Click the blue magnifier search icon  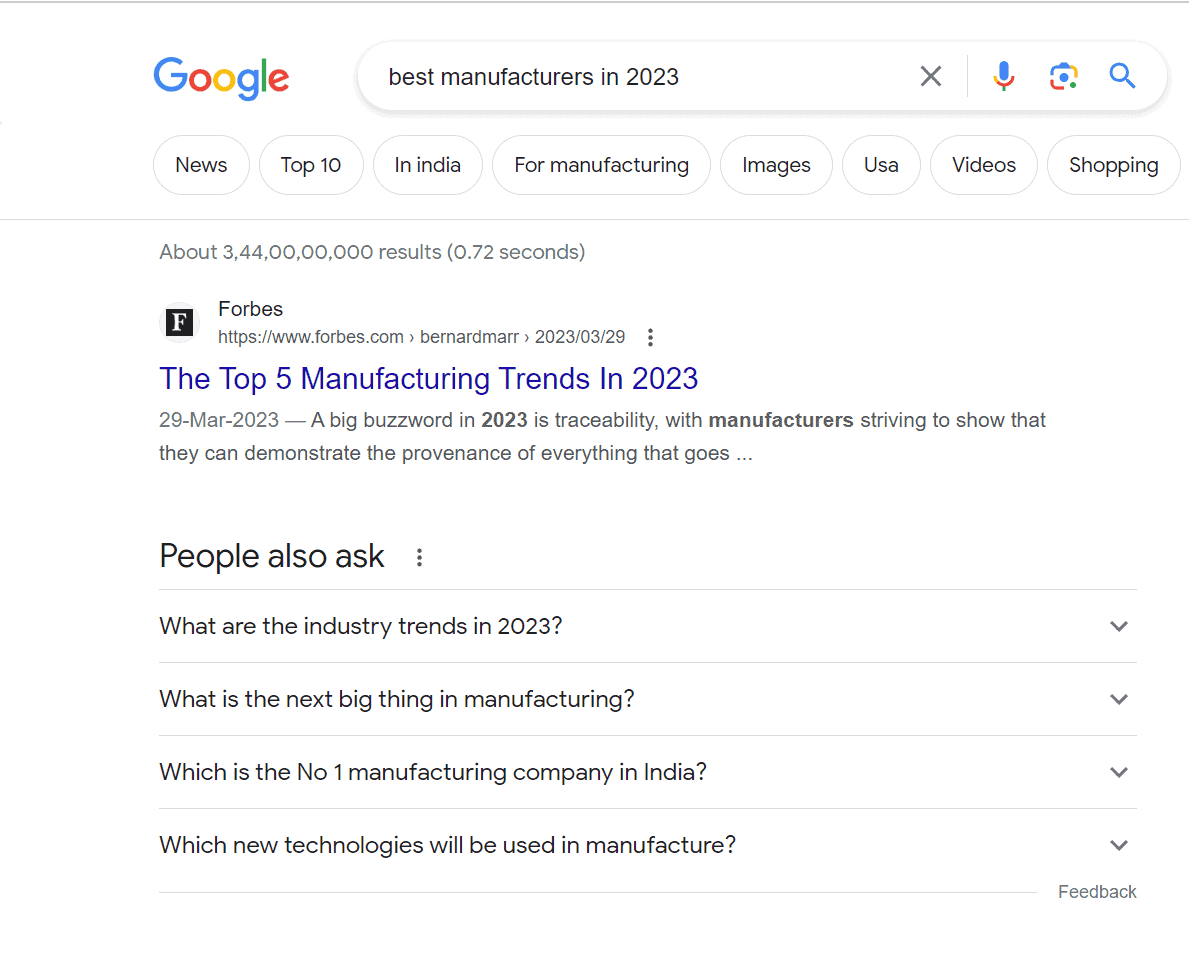pyautogui.click(x=1122, y=76)
